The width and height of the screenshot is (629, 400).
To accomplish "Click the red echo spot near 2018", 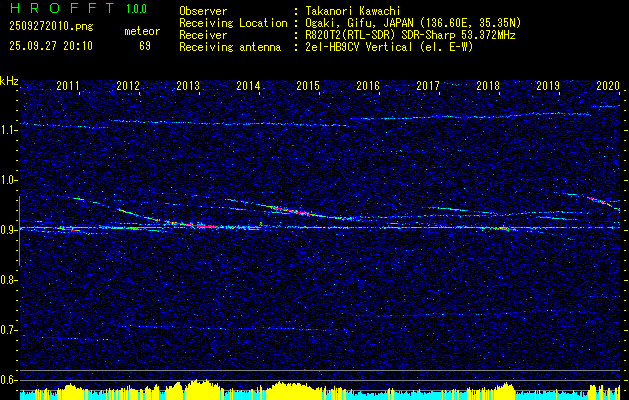I will (505, 229).
